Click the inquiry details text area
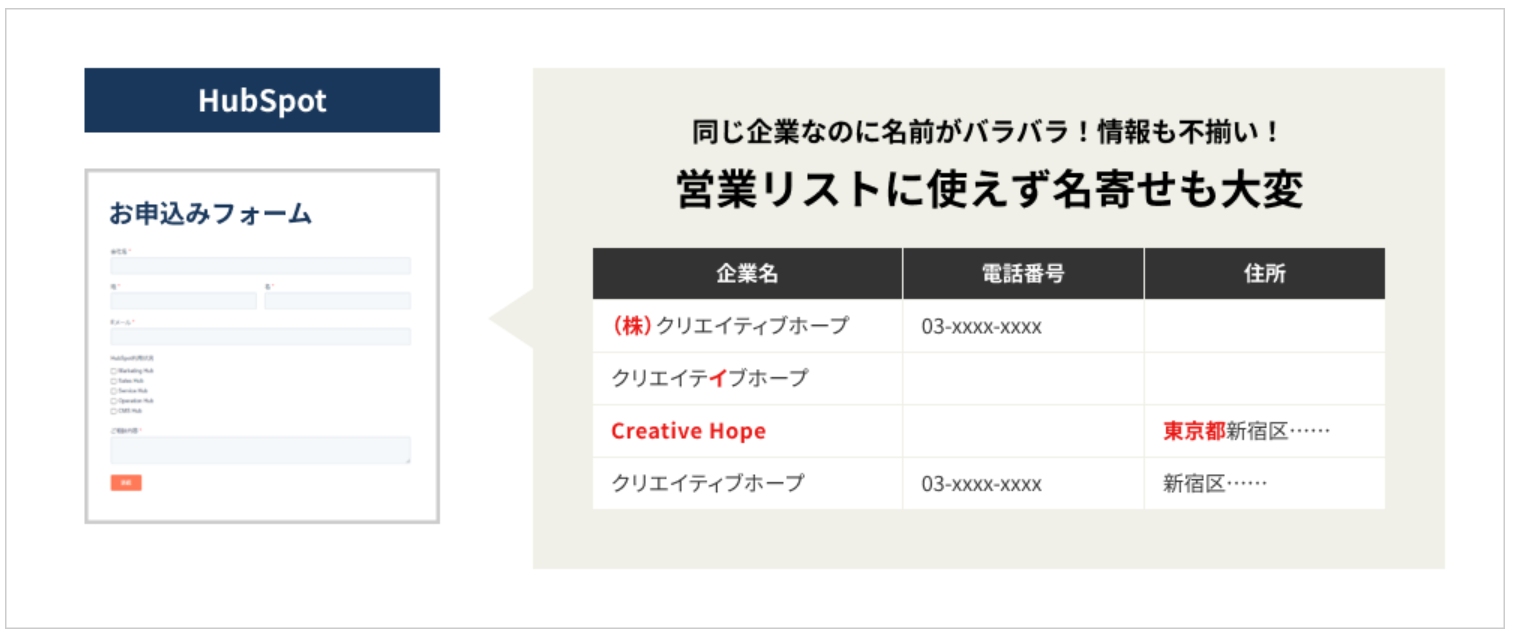This screenshot has height=644, width=1517. tap(260, 450)
